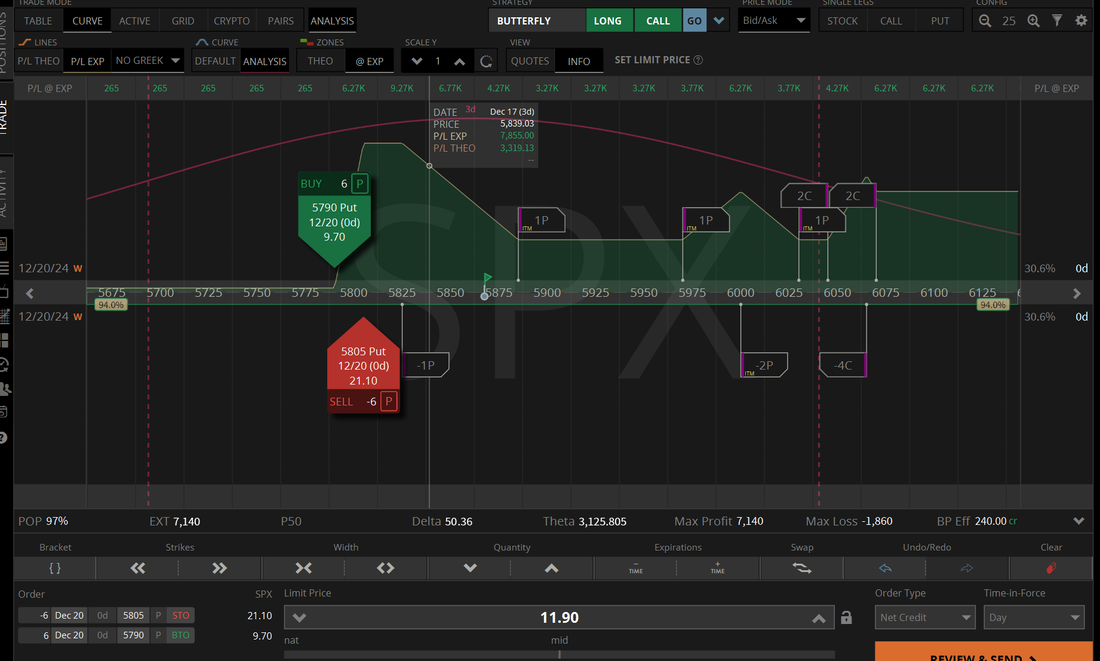The image size is (1100, 661).
Task: Switch to the CRYPTO trade mode tab
Action: click(232, 21)
